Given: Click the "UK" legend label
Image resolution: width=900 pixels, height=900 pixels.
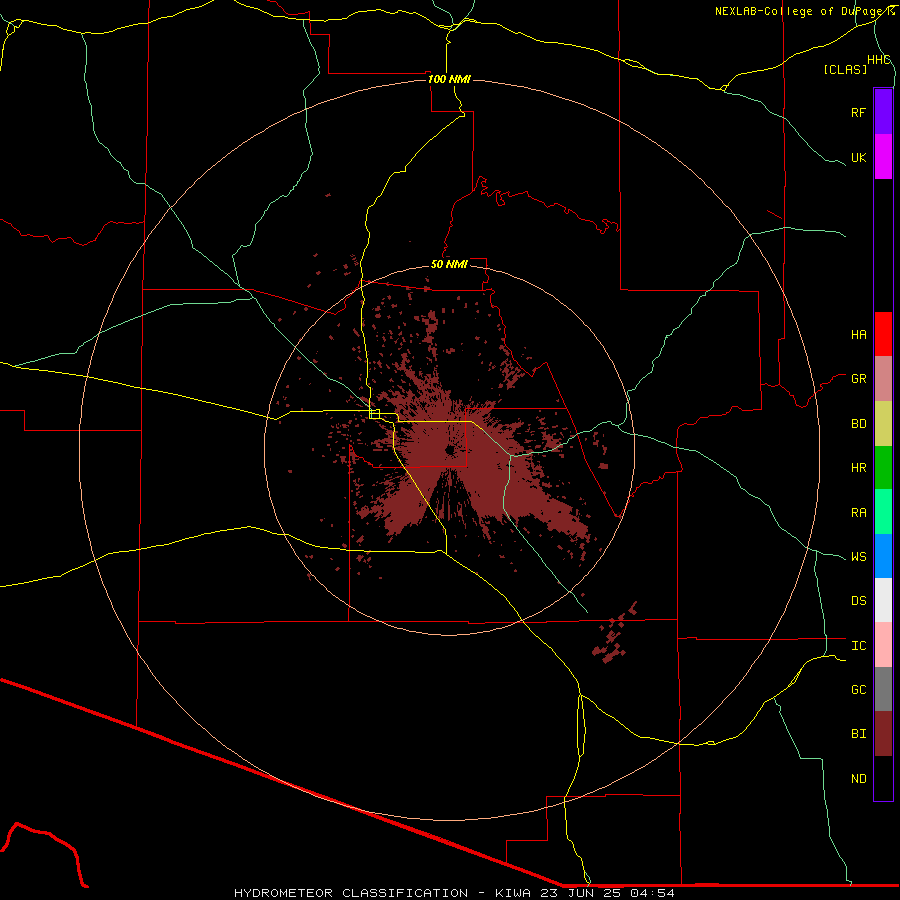Looking at the screenshot, I should pos(858,157).
